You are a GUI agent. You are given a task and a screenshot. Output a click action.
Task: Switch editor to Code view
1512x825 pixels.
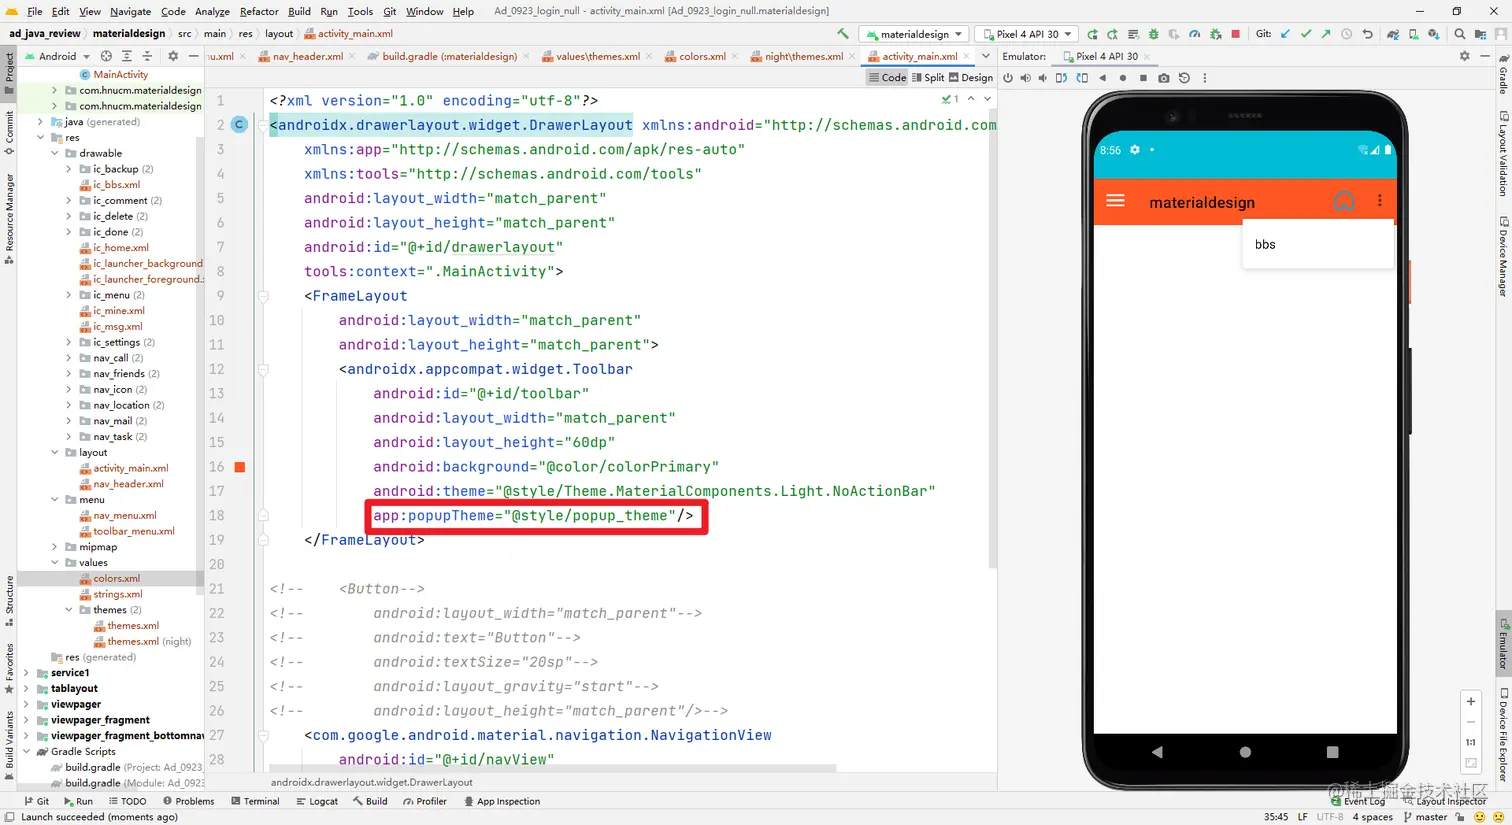click(887, 78)
